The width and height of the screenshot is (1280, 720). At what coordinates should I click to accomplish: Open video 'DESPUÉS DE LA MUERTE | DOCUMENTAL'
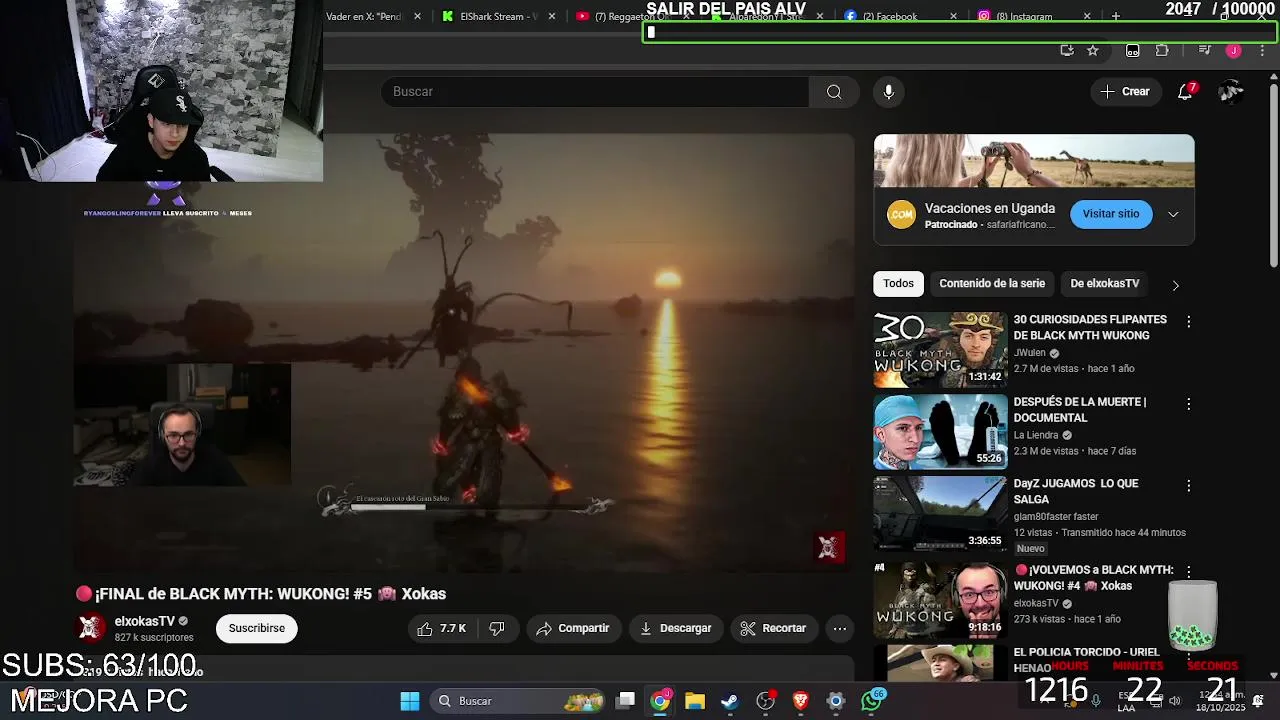point(1080,410)
